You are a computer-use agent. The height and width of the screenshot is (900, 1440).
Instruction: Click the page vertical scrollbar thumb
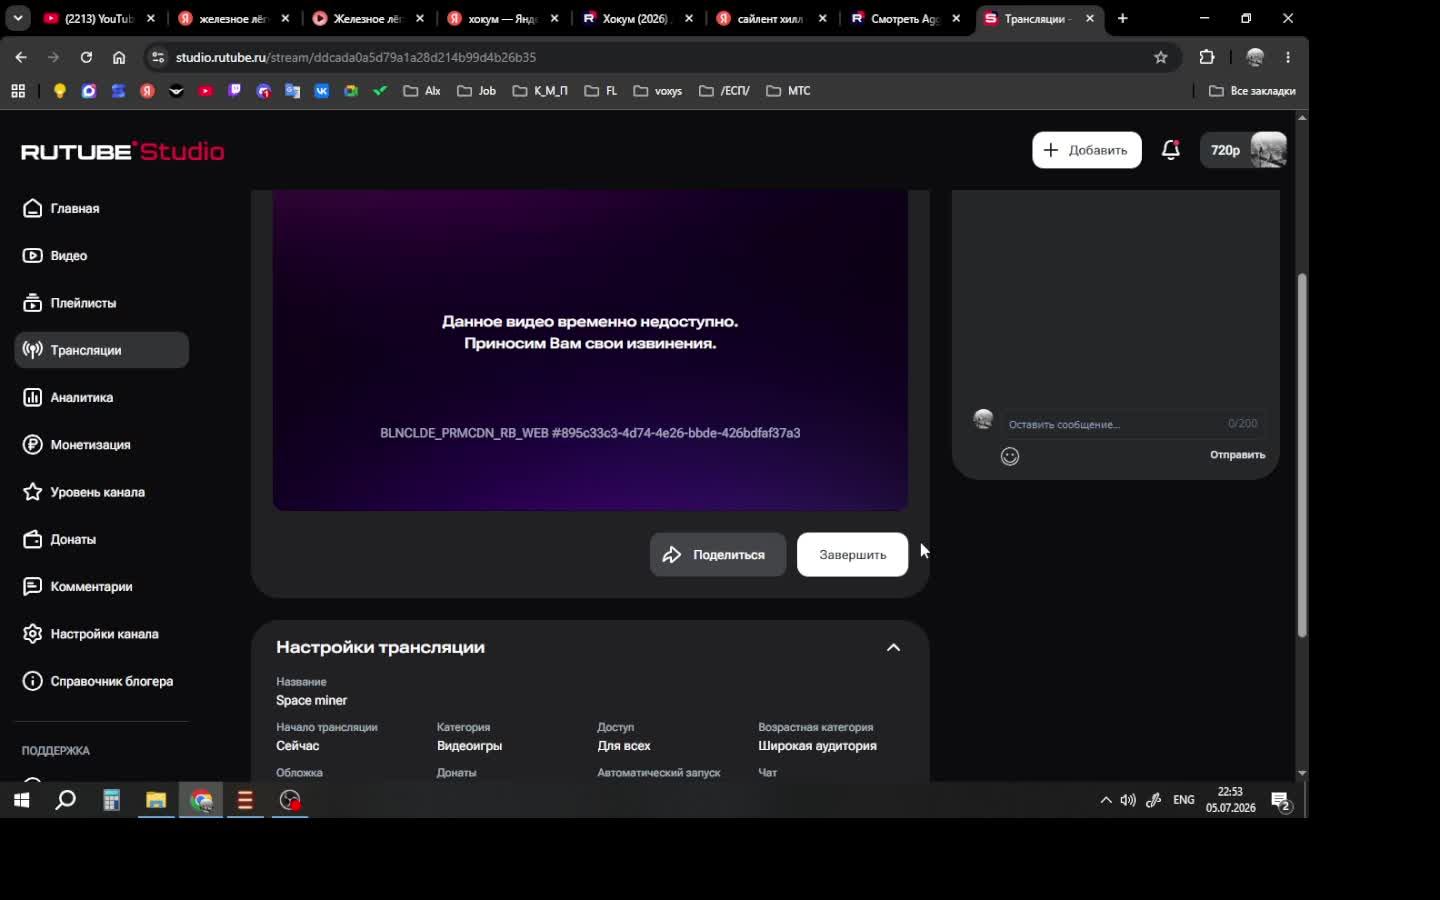[x=1302, y=455]
